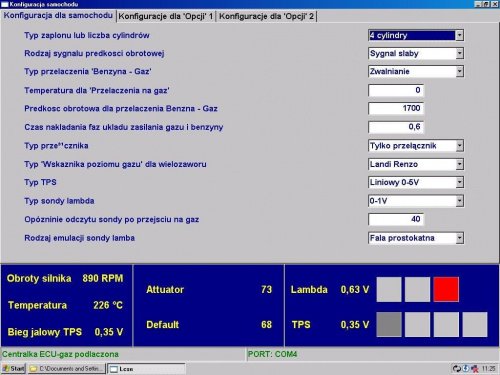
Task: Switch to "Konfiguracje dla 'Opcji' 2" tab
Action: [266, 16]
